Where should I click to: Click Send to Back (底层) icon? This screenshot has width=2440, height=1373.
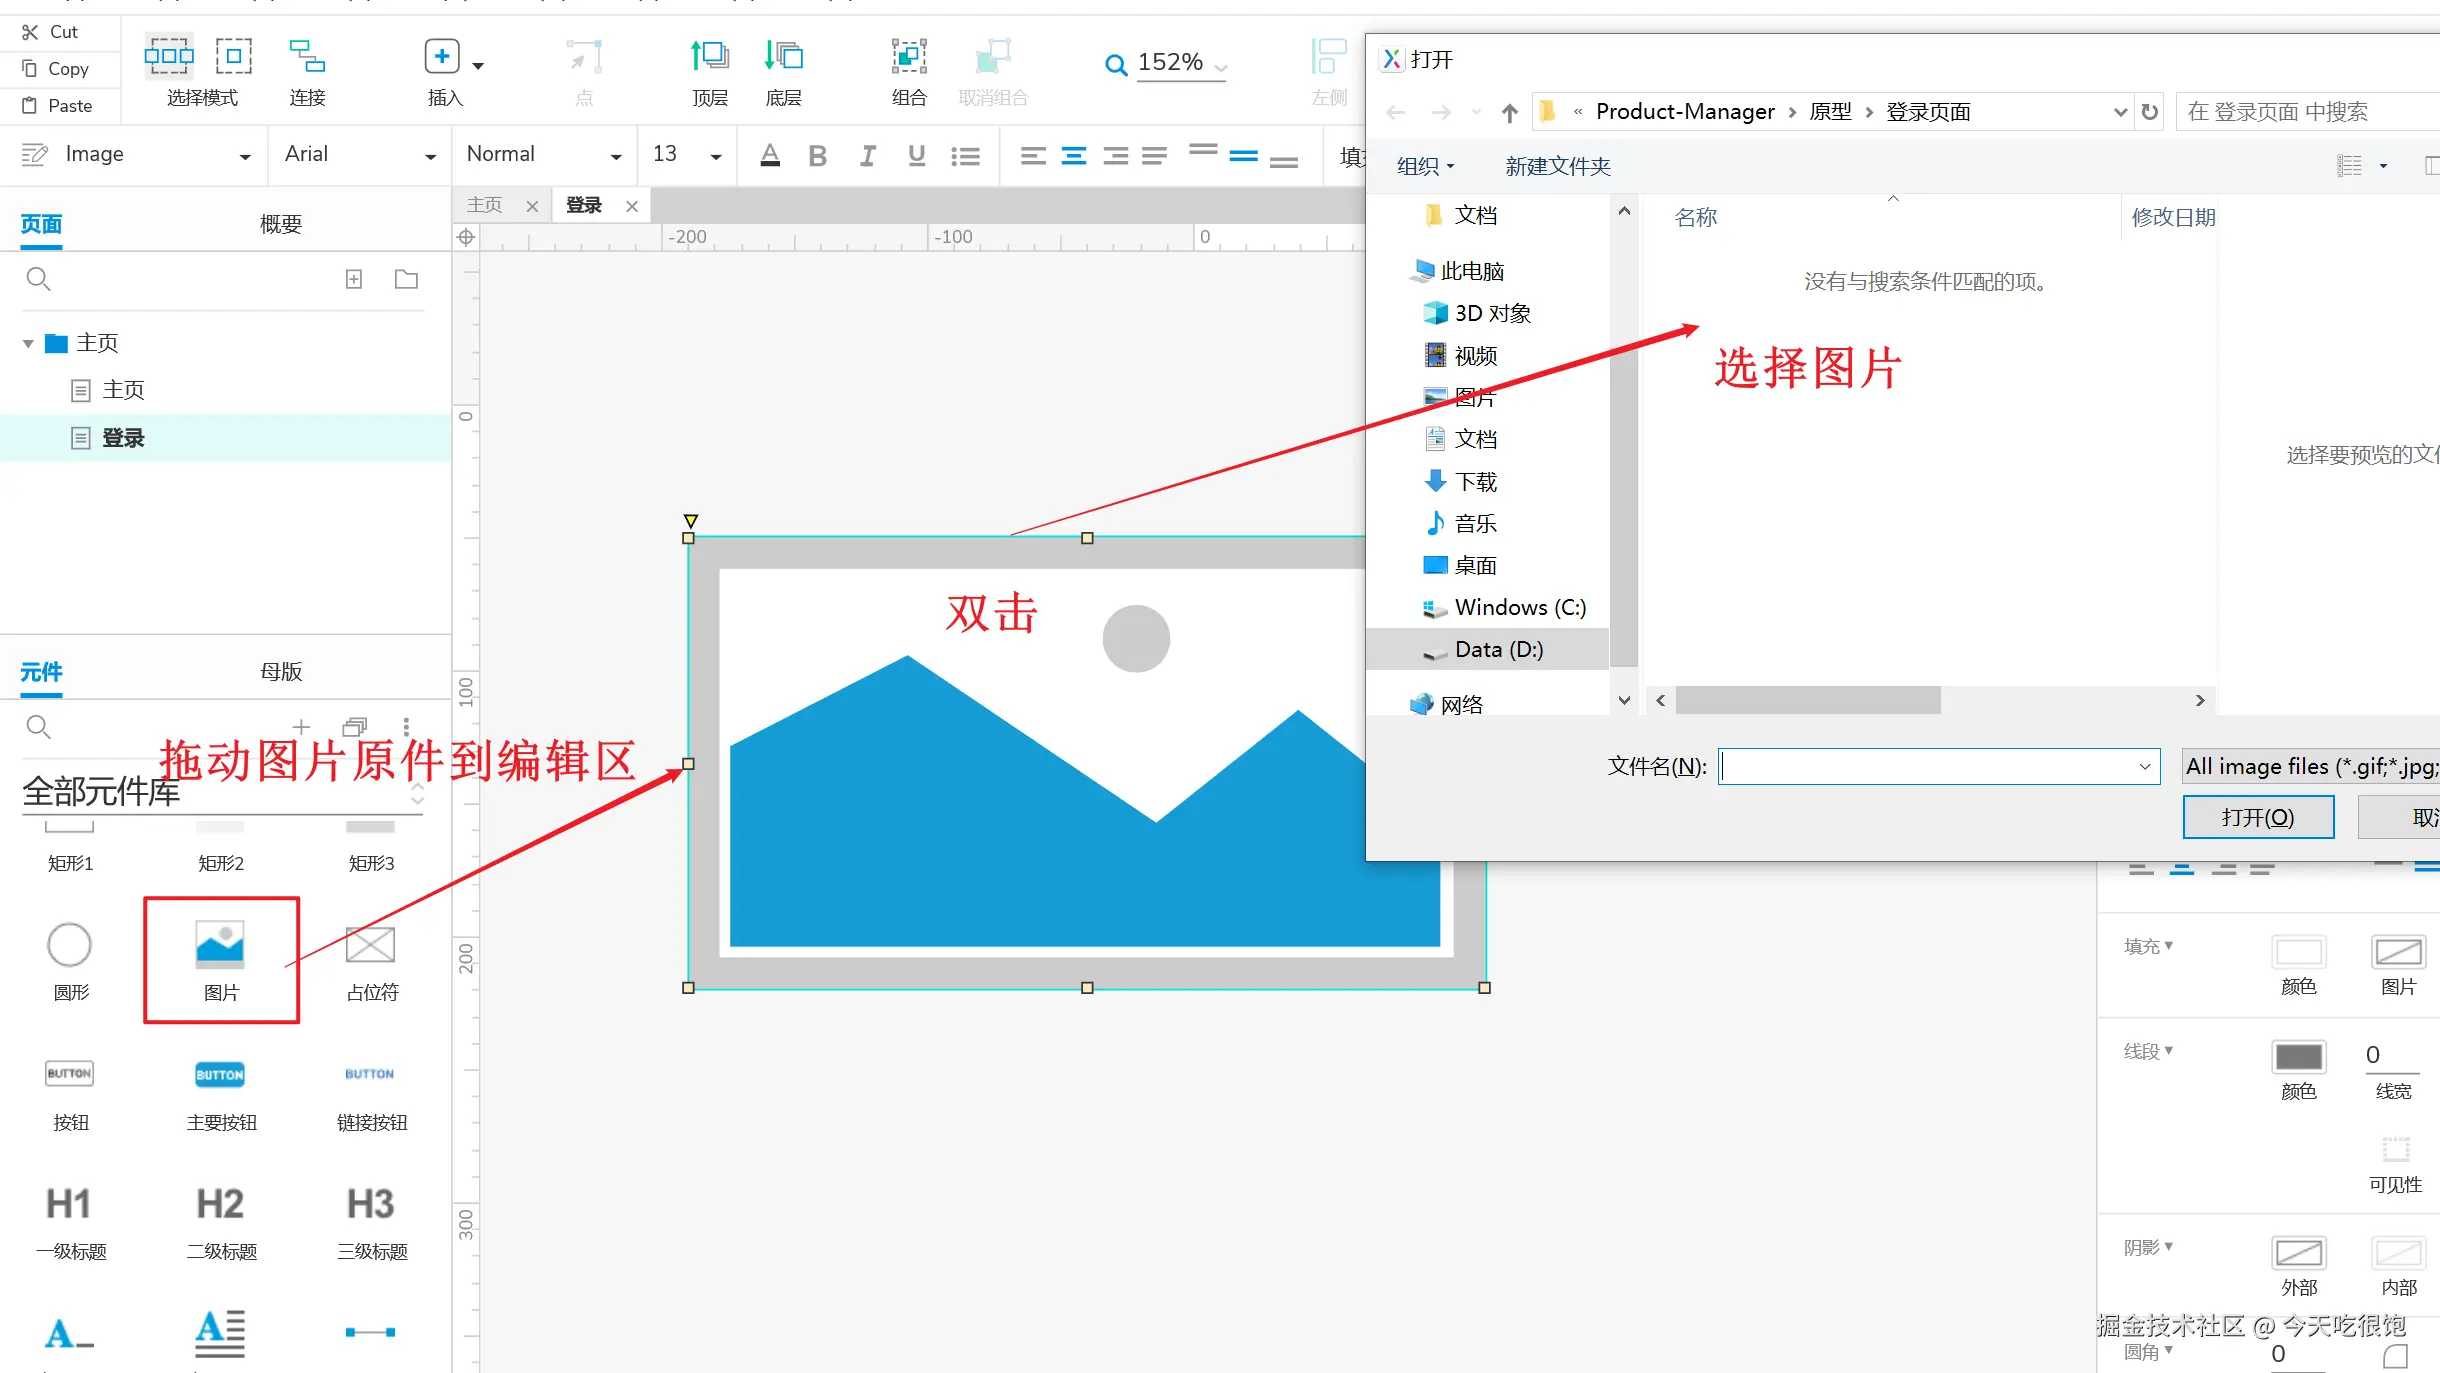click(783, 57)
